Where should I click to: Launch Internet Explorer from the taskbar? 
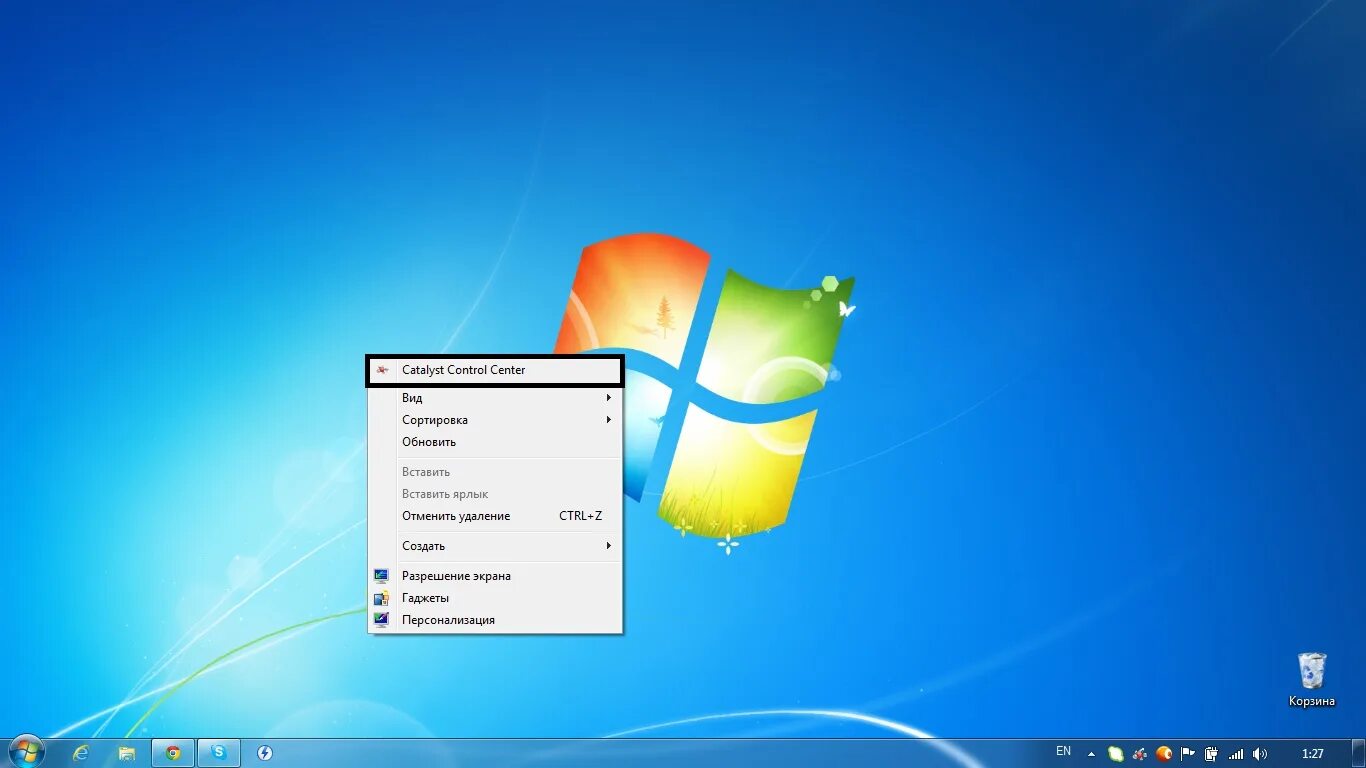(81, 753)
